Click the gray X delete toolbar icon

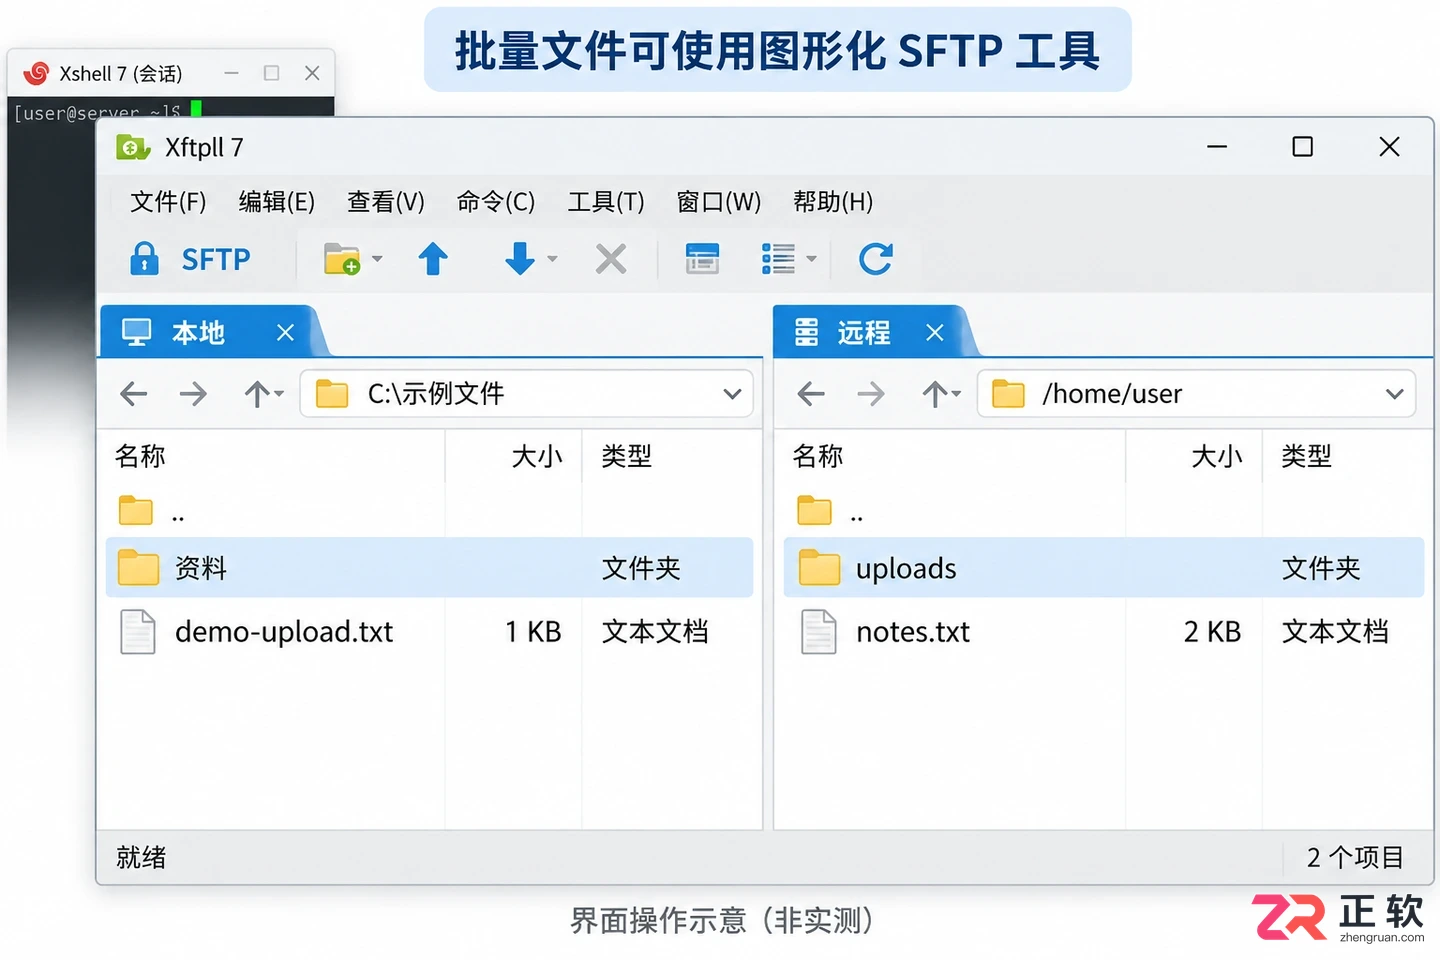(x=611, y=259)
